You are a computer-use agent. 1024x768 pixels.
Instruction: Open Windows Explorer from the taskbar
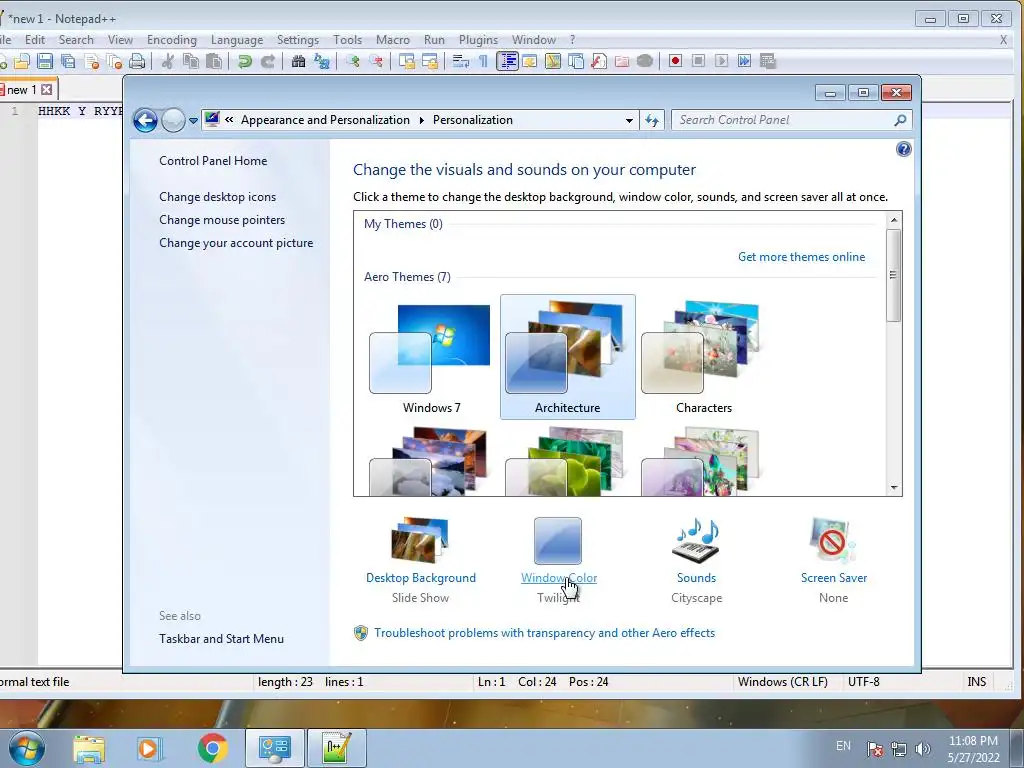pyautogui.click(x=89, y=748)
